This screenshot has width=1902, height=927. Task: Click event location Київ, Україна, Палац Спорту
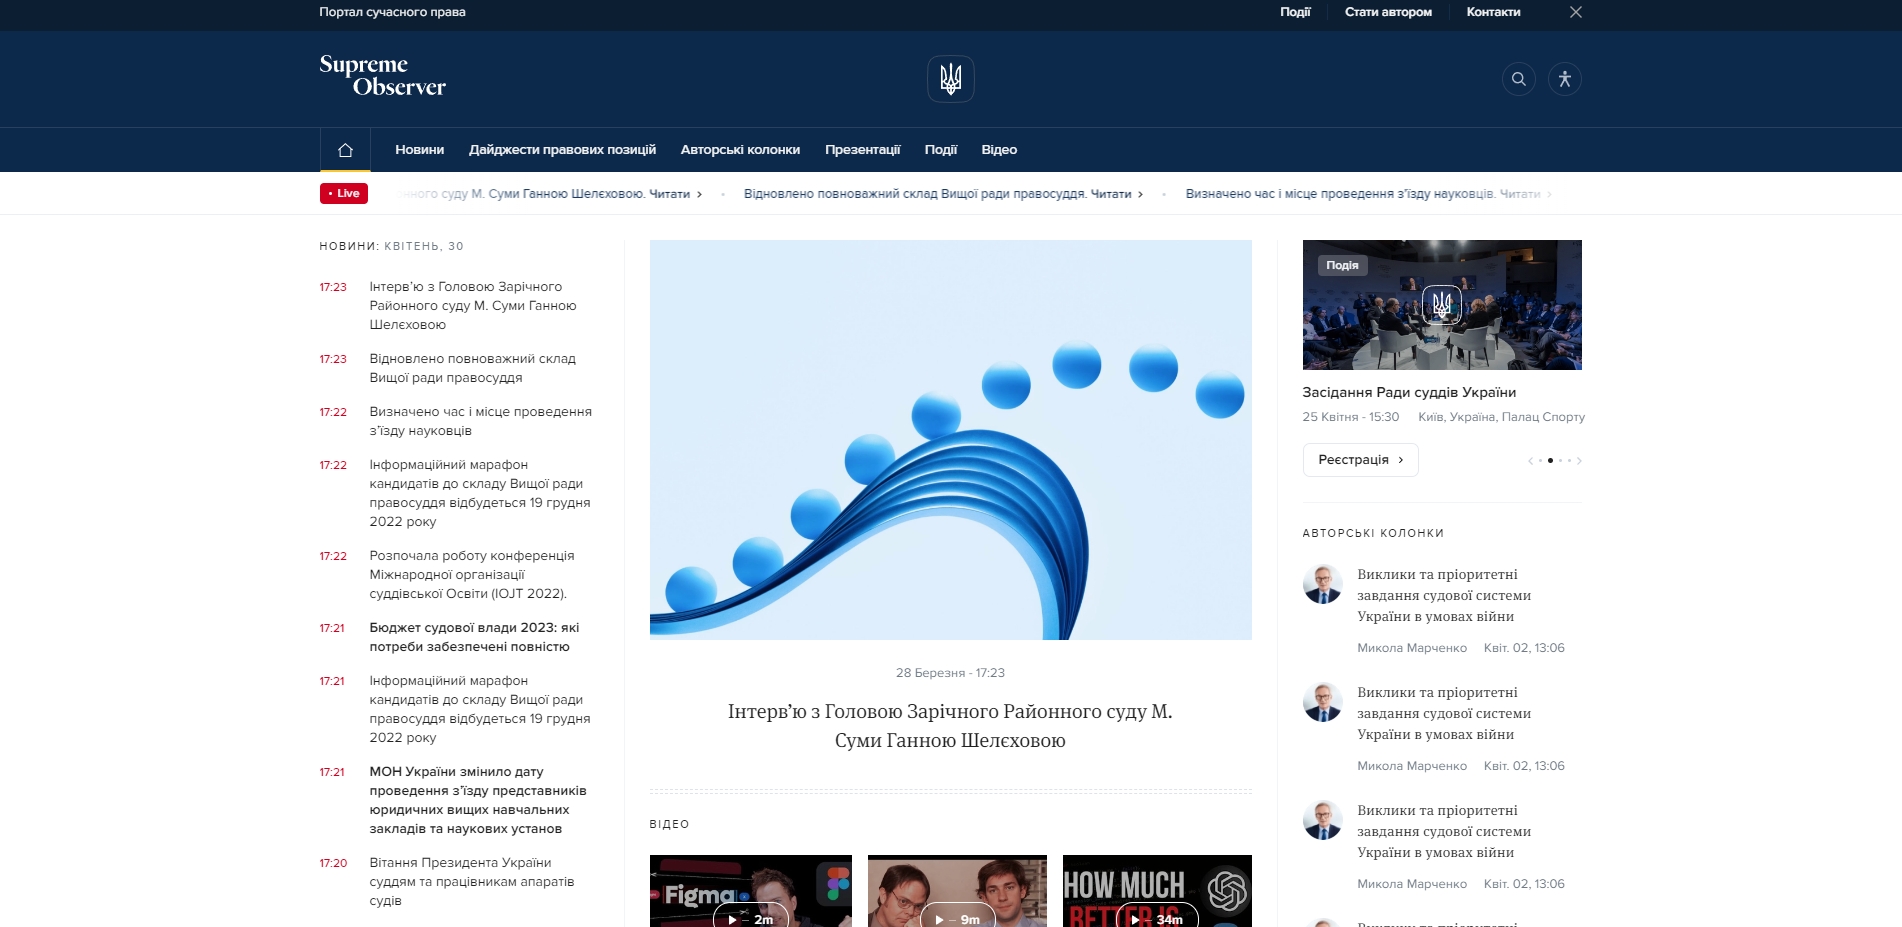tap(1501, 417)
